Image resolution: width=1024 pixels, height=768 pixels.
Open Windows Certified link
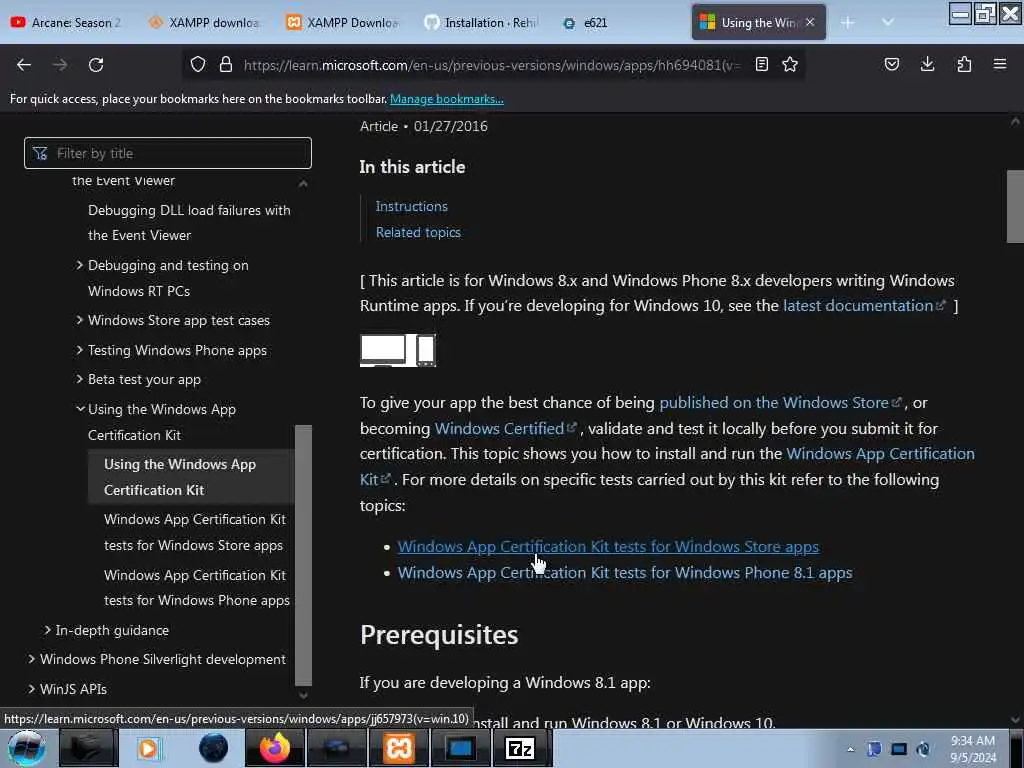click(x=505, y=428)
